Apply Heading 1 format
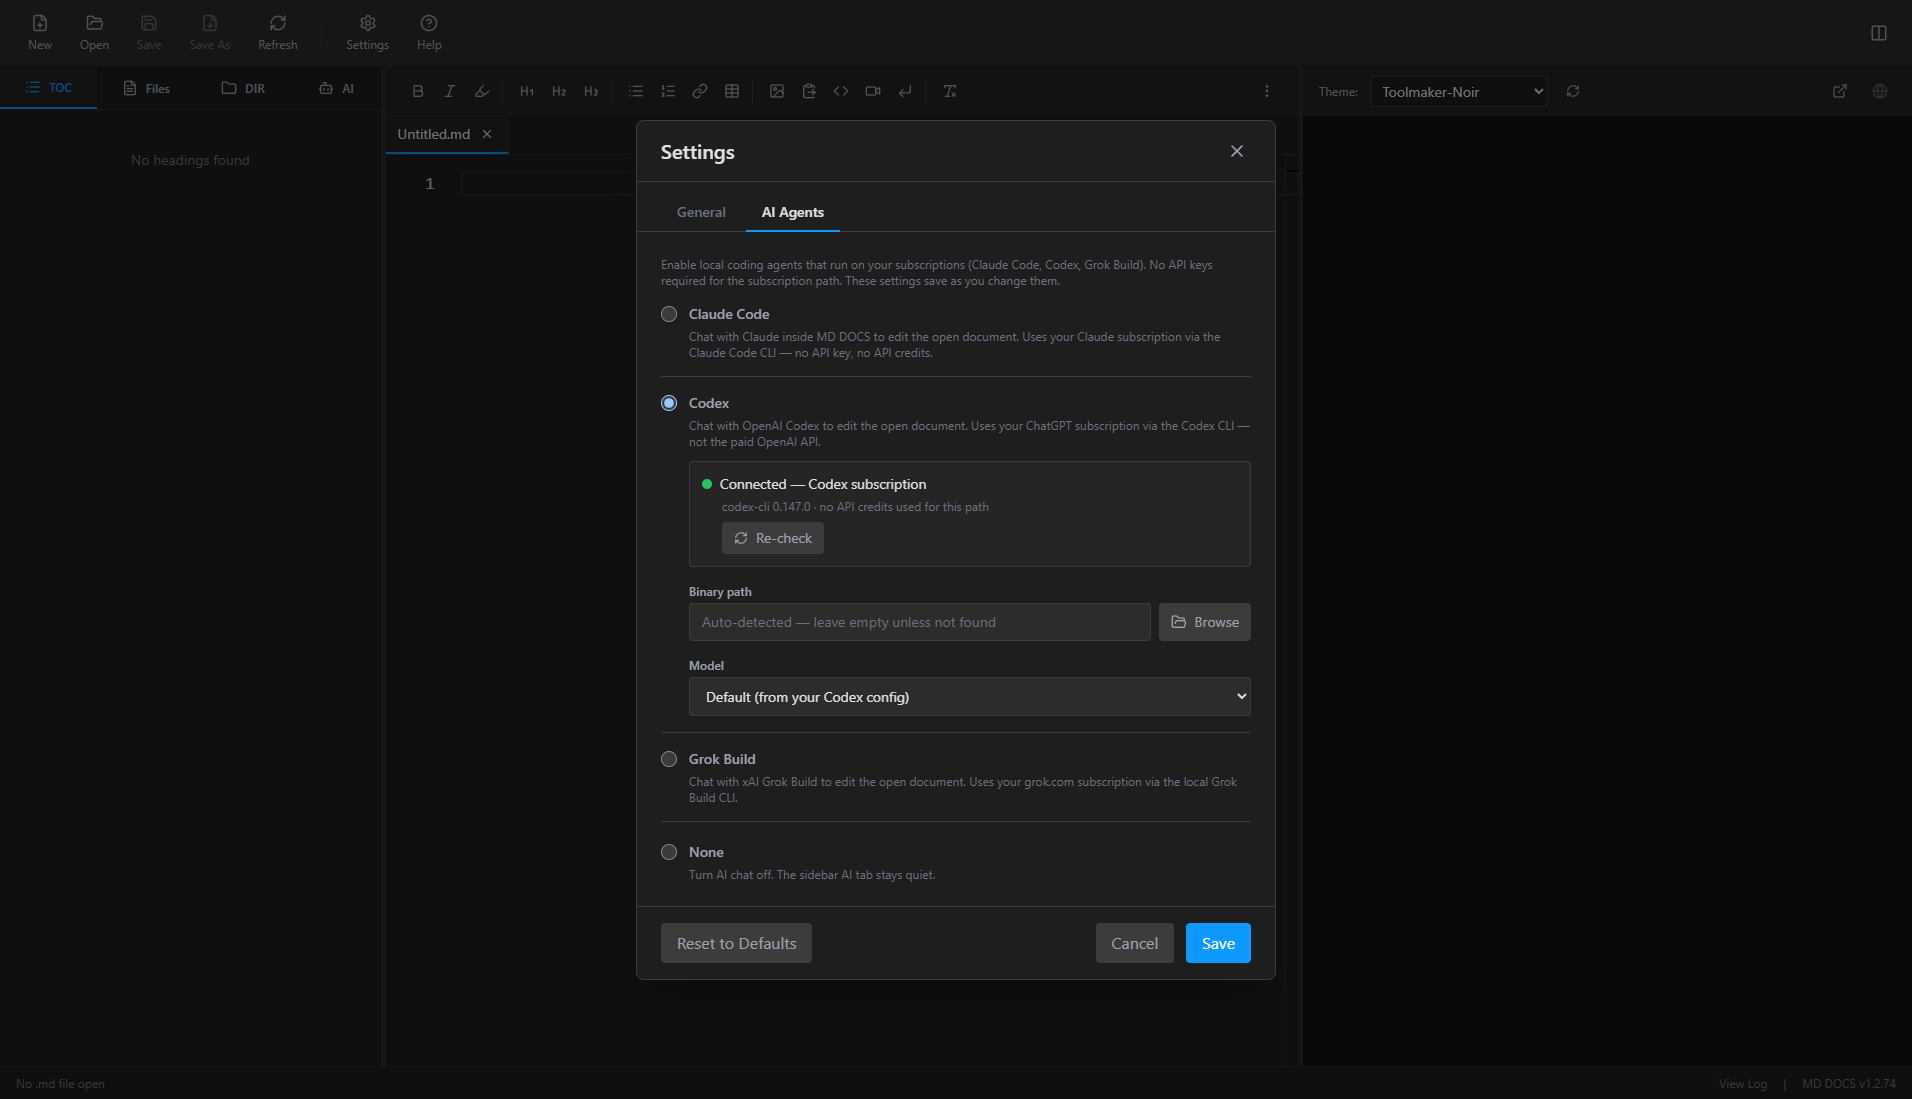 coord(527,91)
